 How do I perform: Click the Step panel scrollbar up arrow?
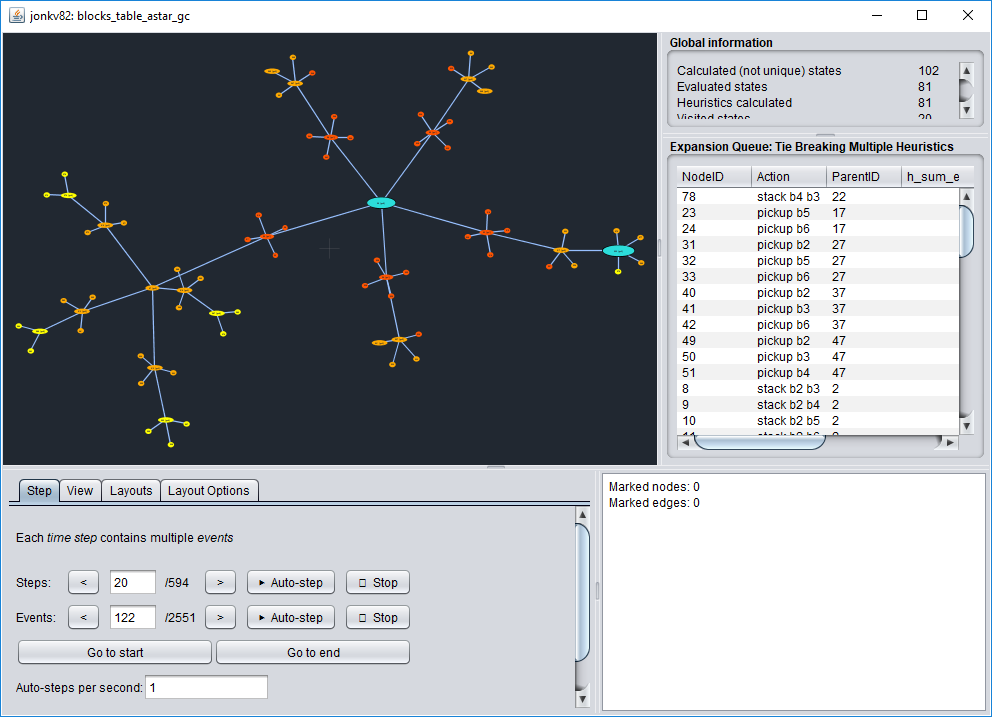583,514
